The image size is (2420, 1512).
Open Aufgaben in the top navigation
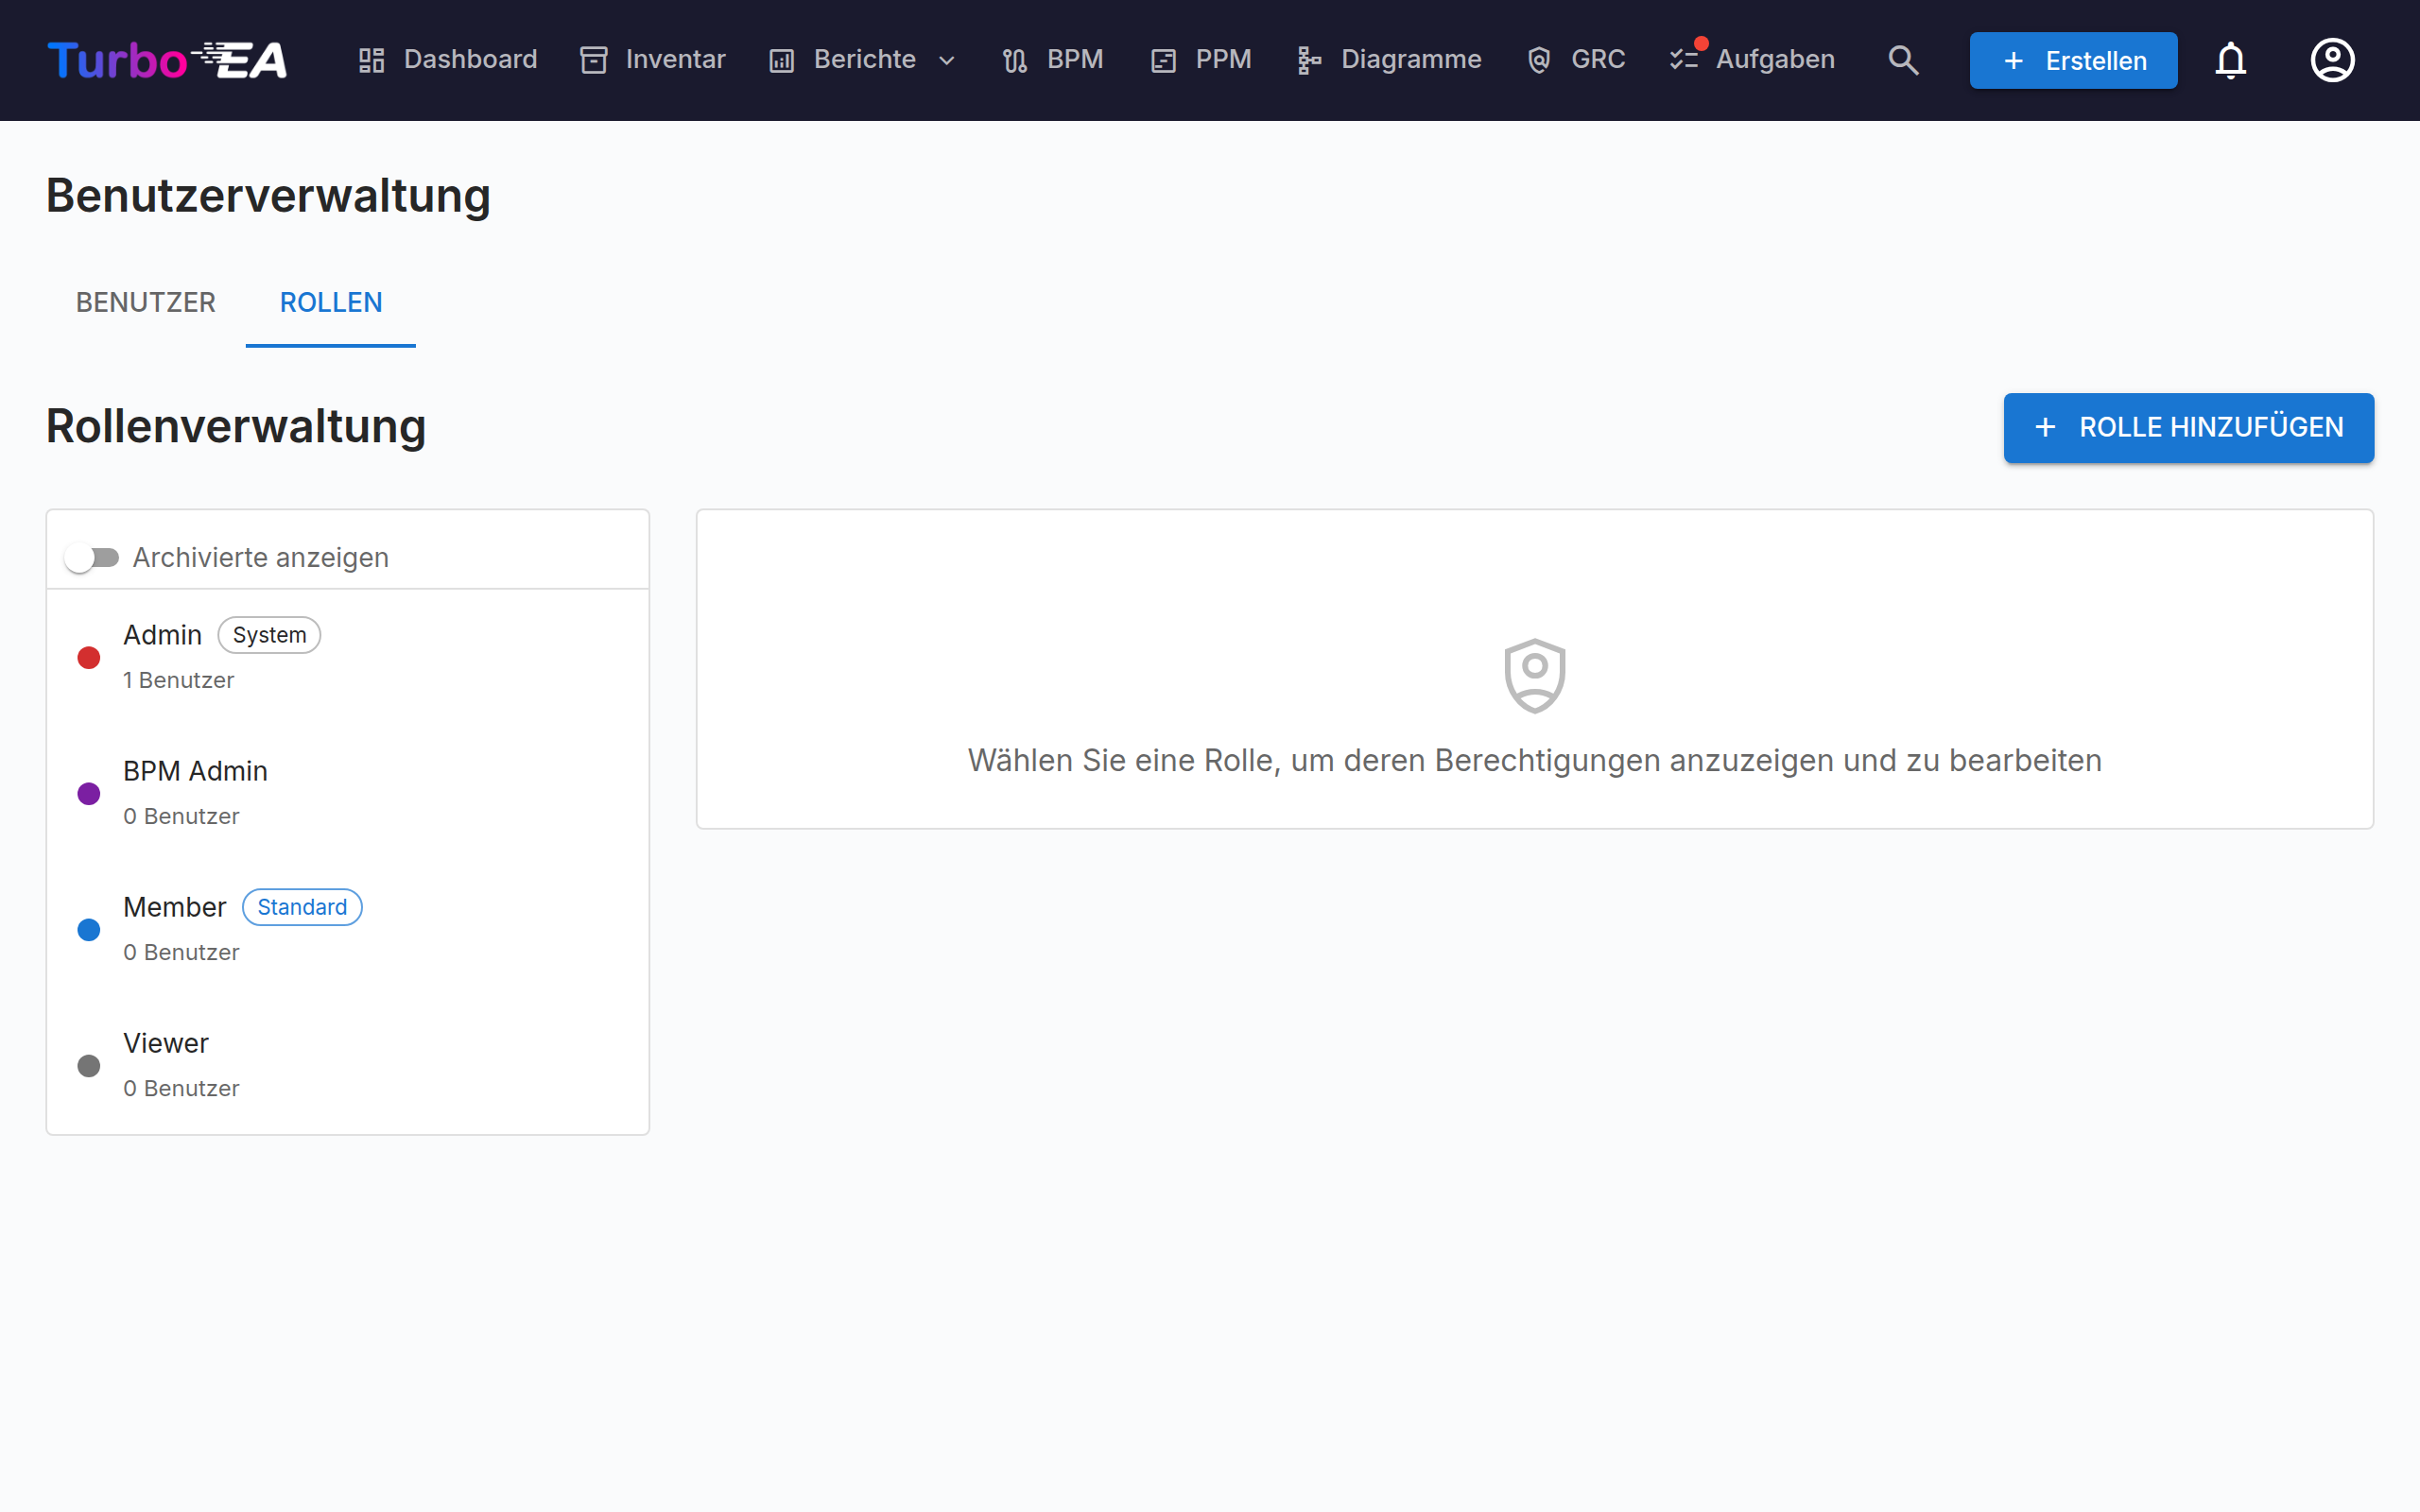pos(1752,60)
